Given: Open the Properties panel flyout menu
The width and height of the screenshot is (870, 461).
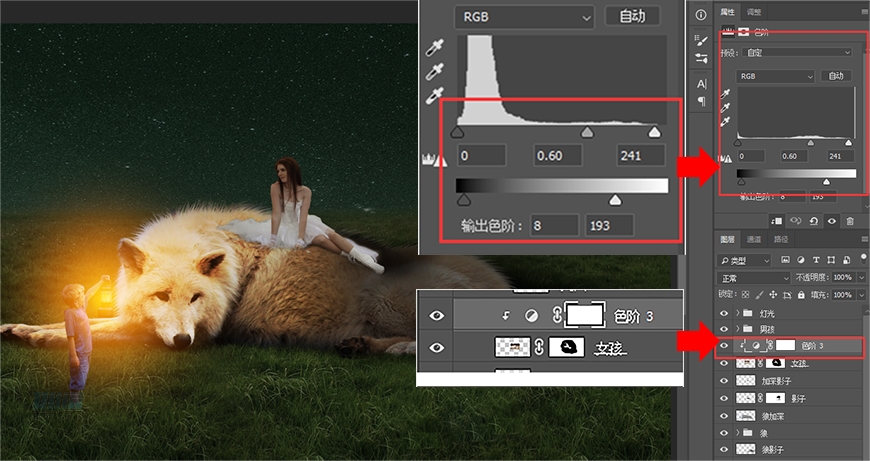Looking at the screenshot, I should (x=864, y=12).
